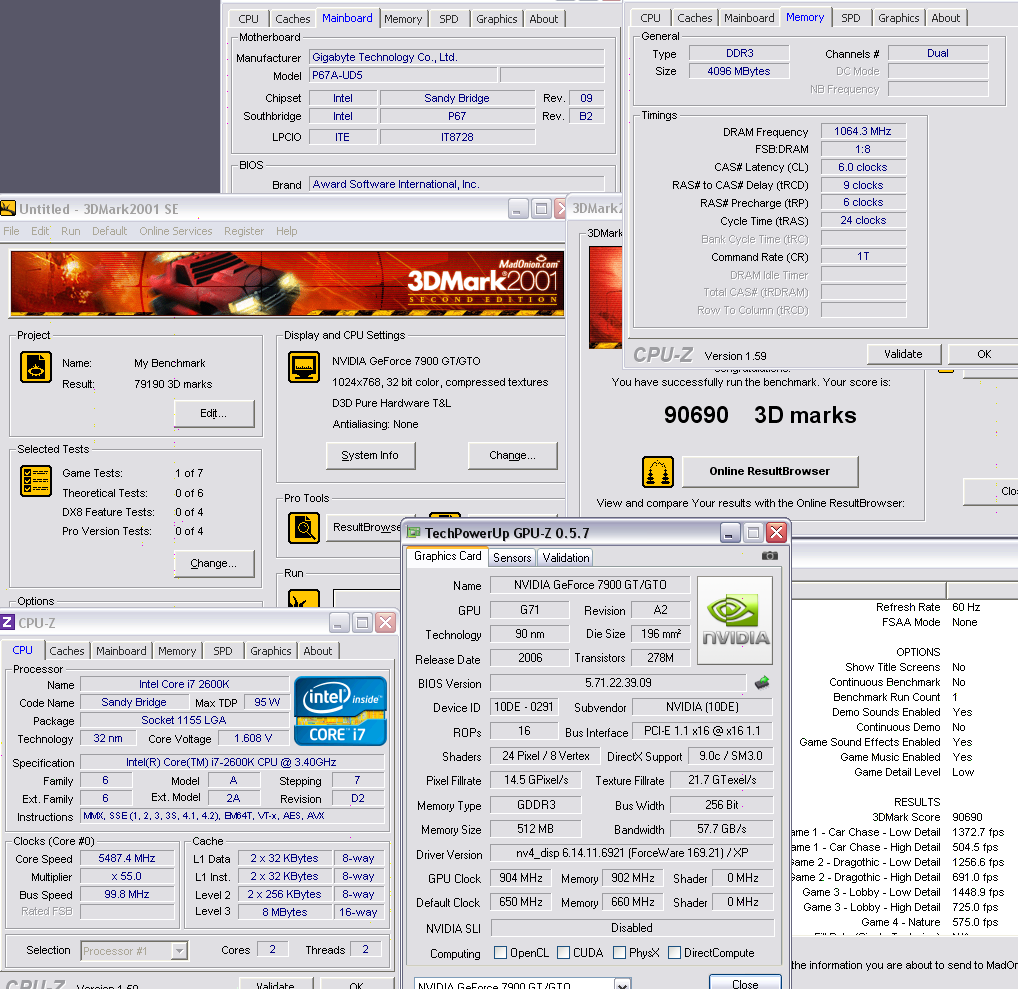
Task: Click the GPU-Z screenshot camera icon
Action: (769, 556)
